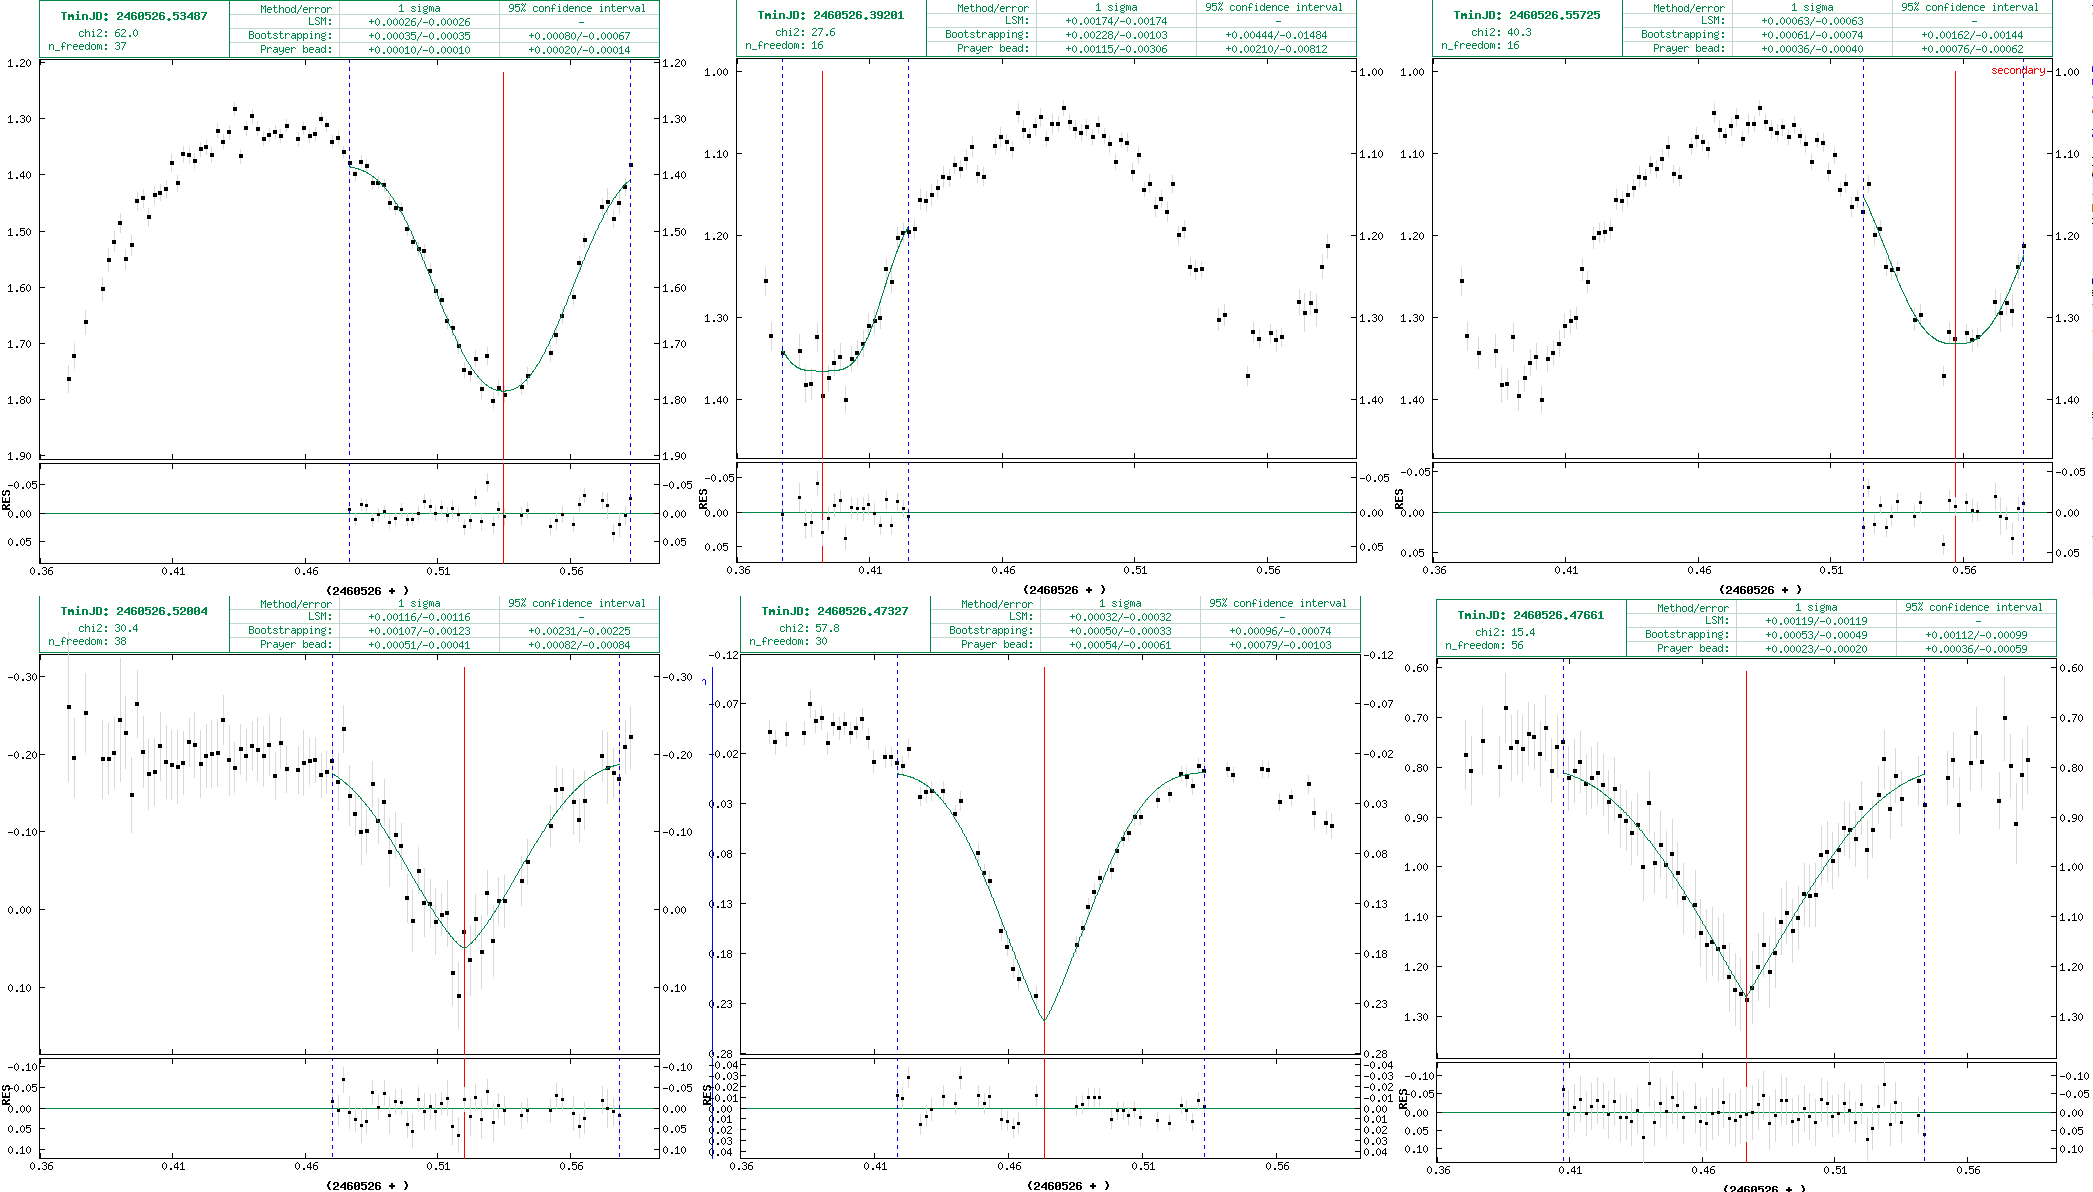This screenshot has height=1192, width=2093.
Task: Click the TminJD 2460526.52004 header
Action: point(134,611)
